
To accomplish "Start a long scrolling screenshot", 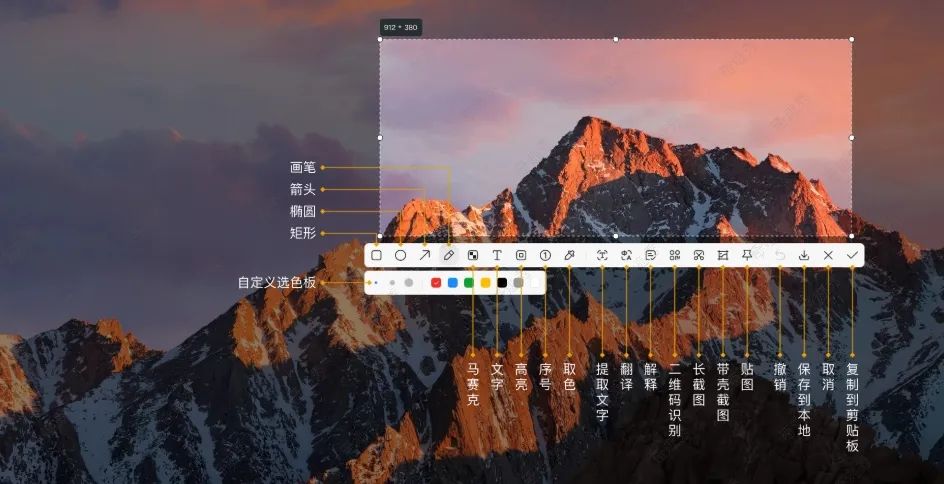I will 699,256.
